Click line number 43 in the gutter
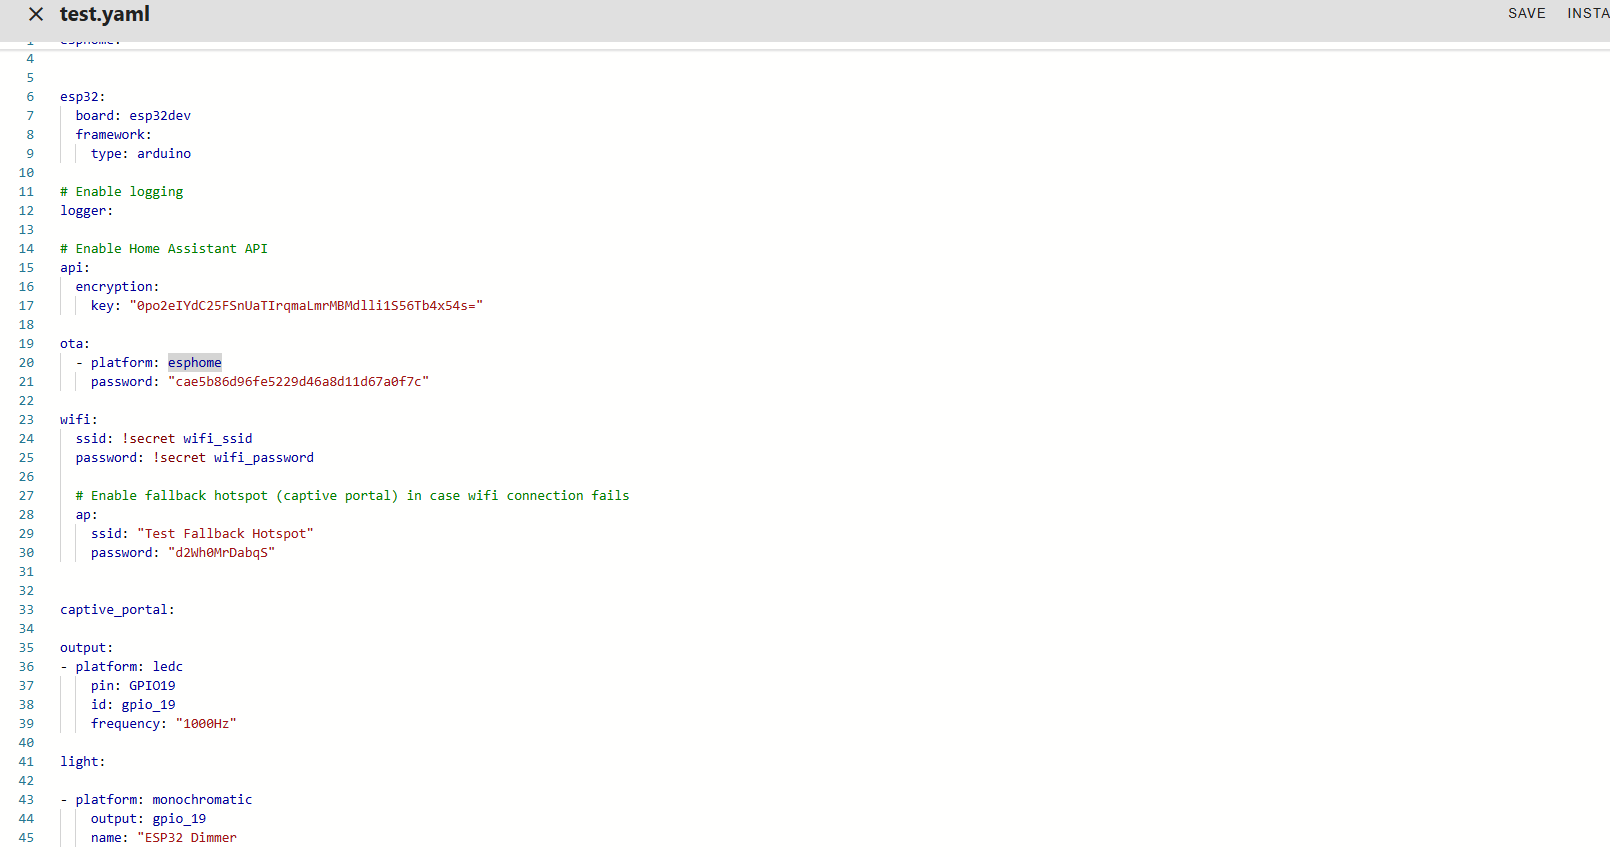 point(26,800)
